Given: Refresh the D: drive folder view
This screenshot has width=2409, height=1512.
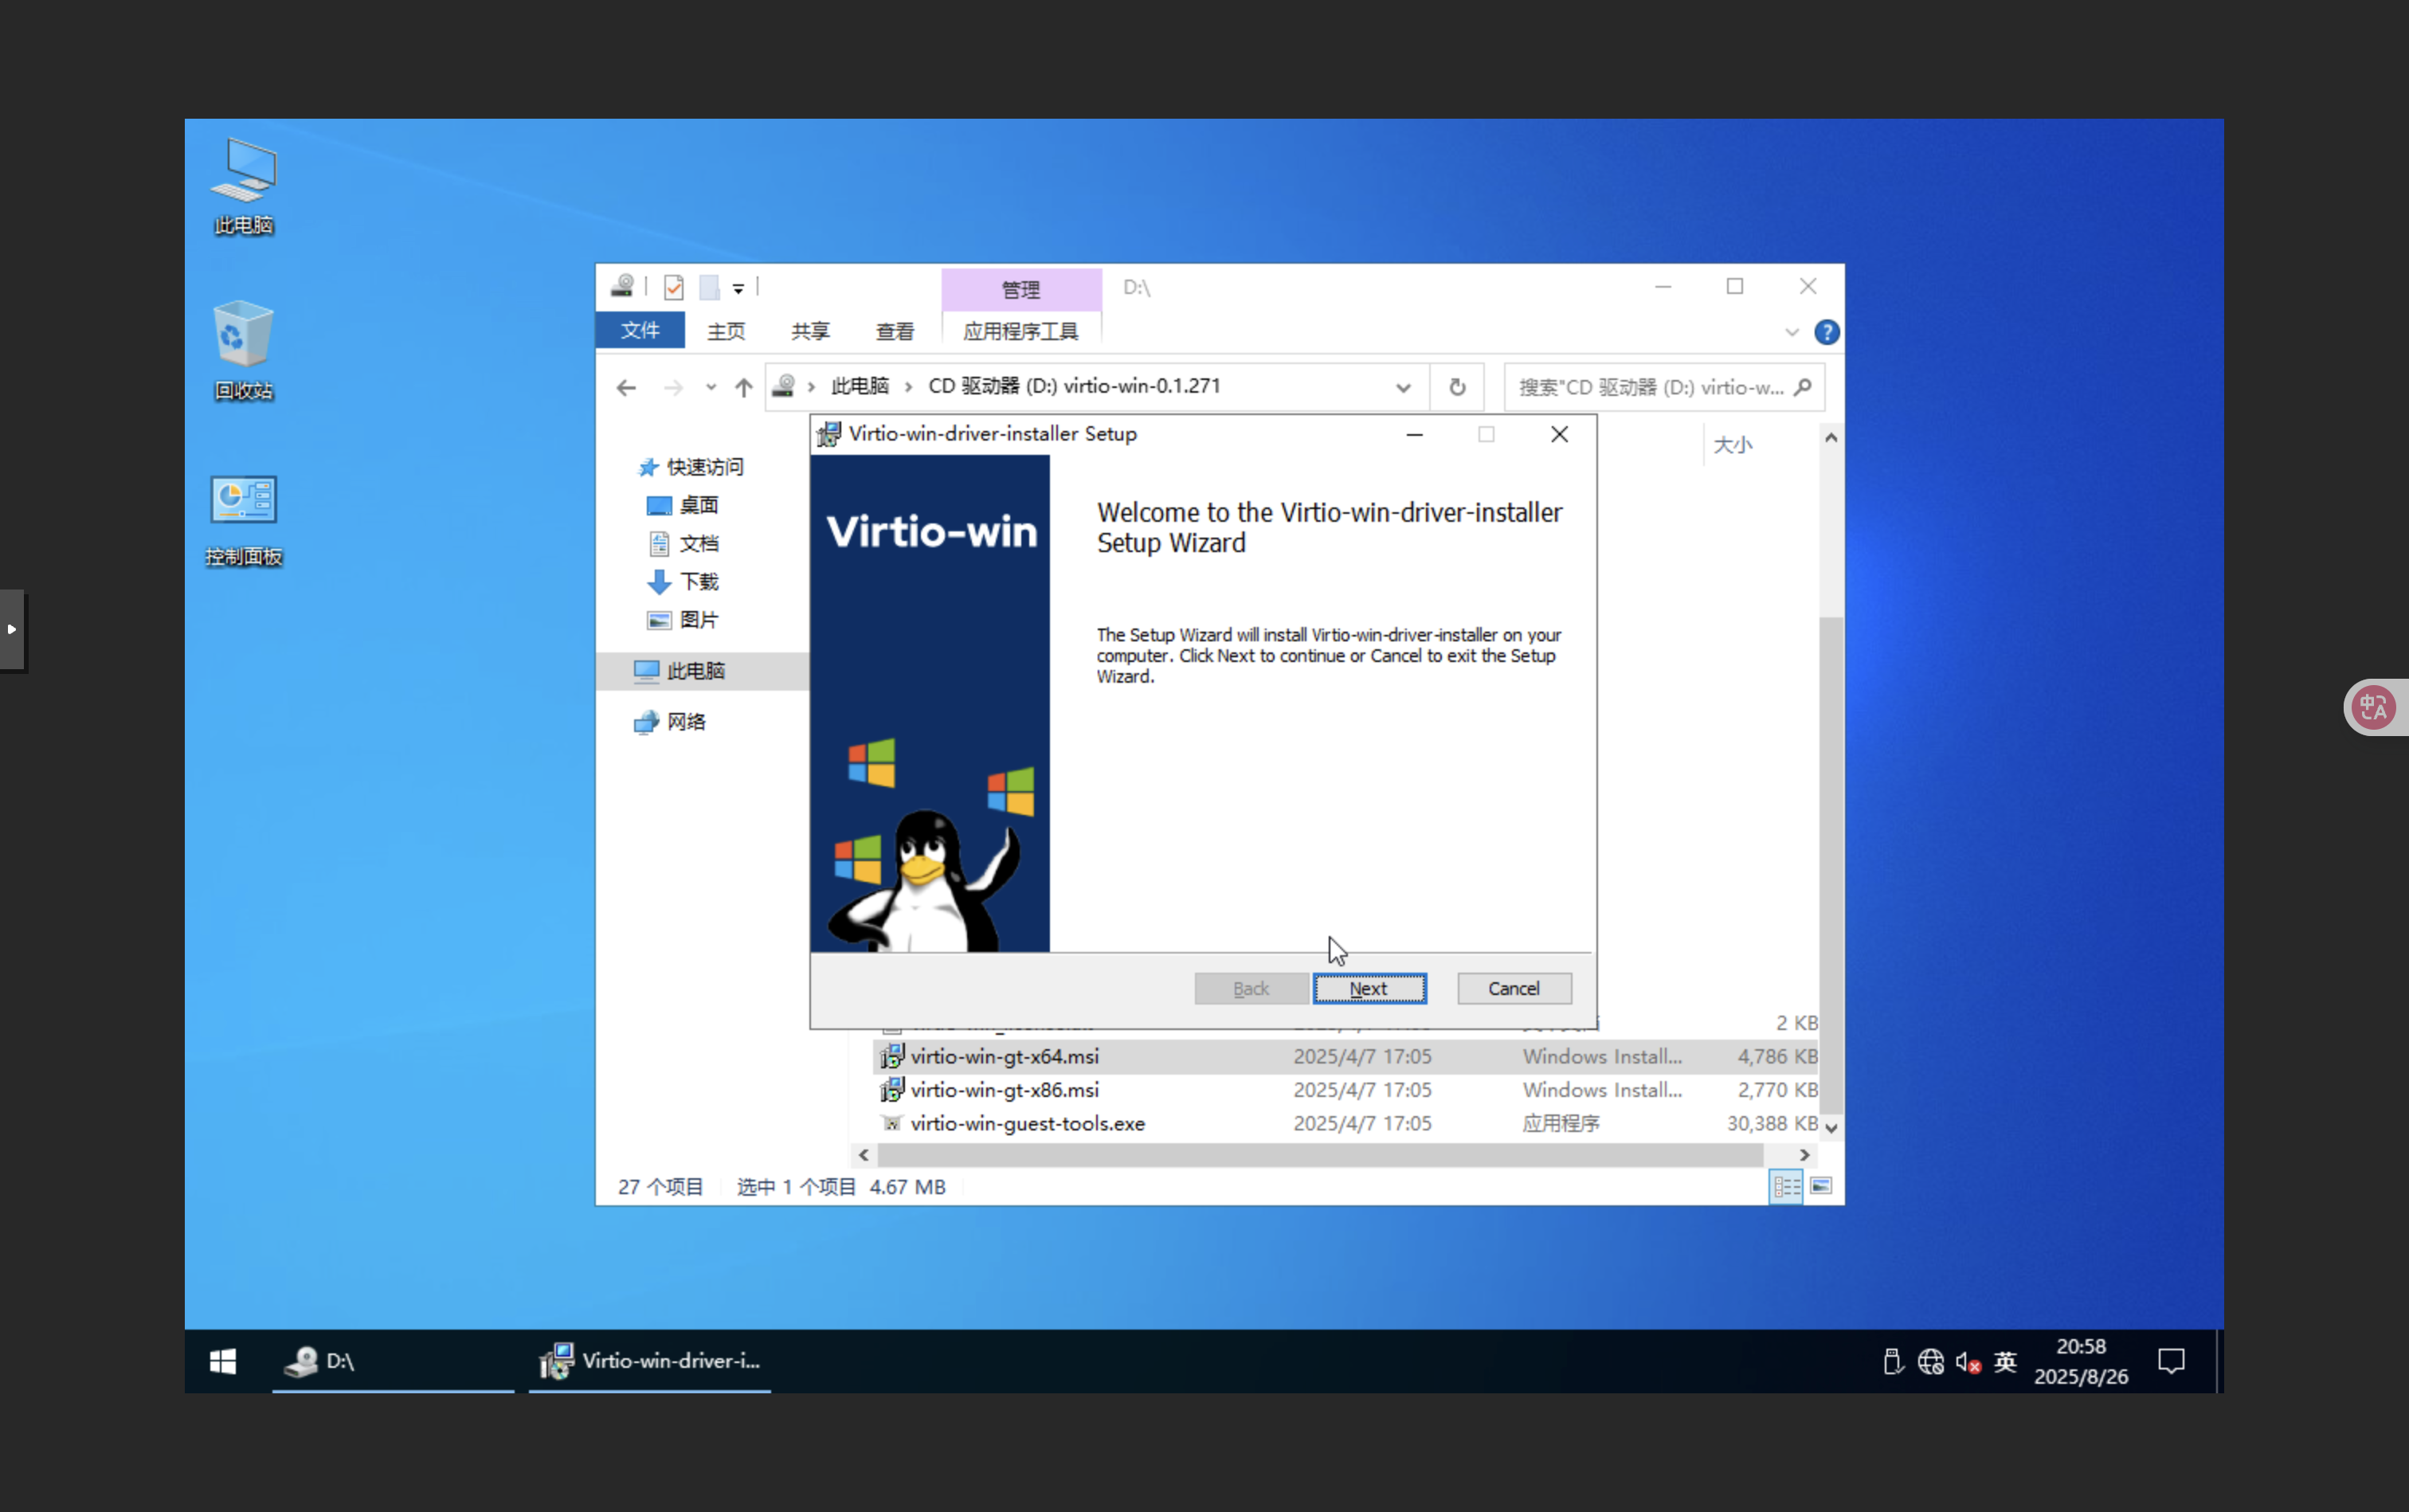Looking at the screenshot, I should [1457, 387].
